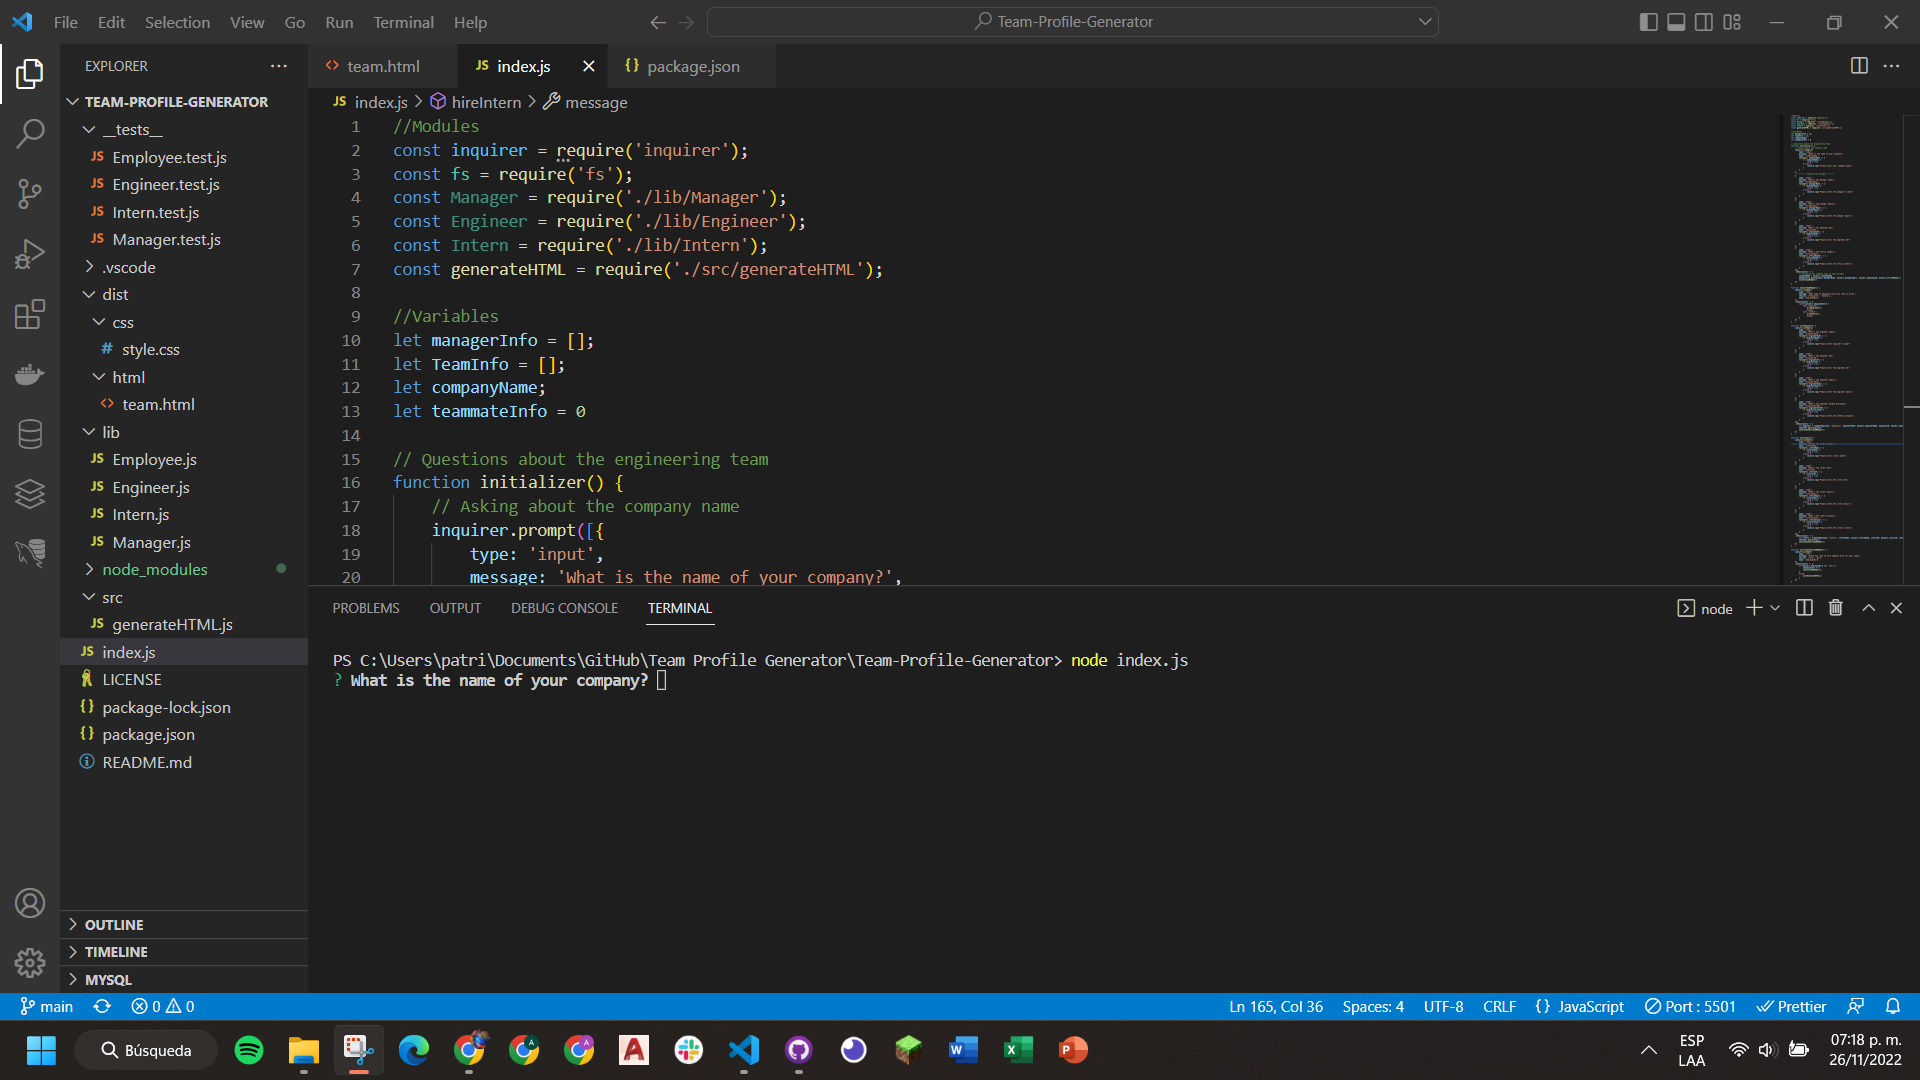This screenshot has height=1080, width=1920.
Task: Toggle the bottom Panel visibility
Action: tap(1676, 22)
